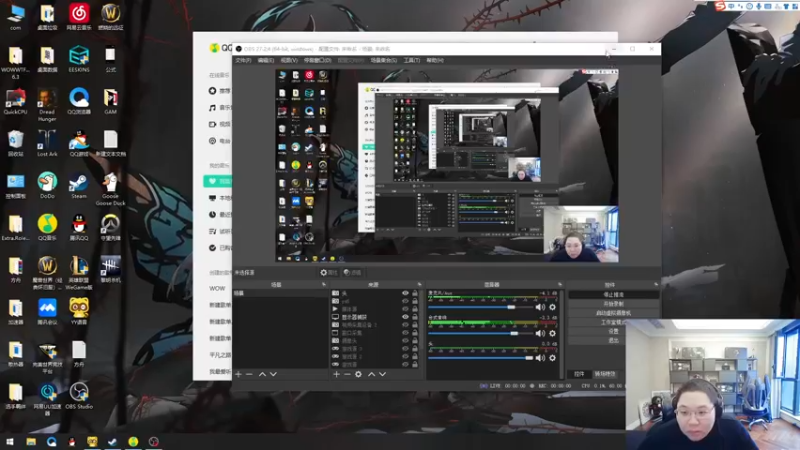This screenshot has height=450, width=800.
Task: Add a new scene with the plus icon
Action: pos(238,374)
